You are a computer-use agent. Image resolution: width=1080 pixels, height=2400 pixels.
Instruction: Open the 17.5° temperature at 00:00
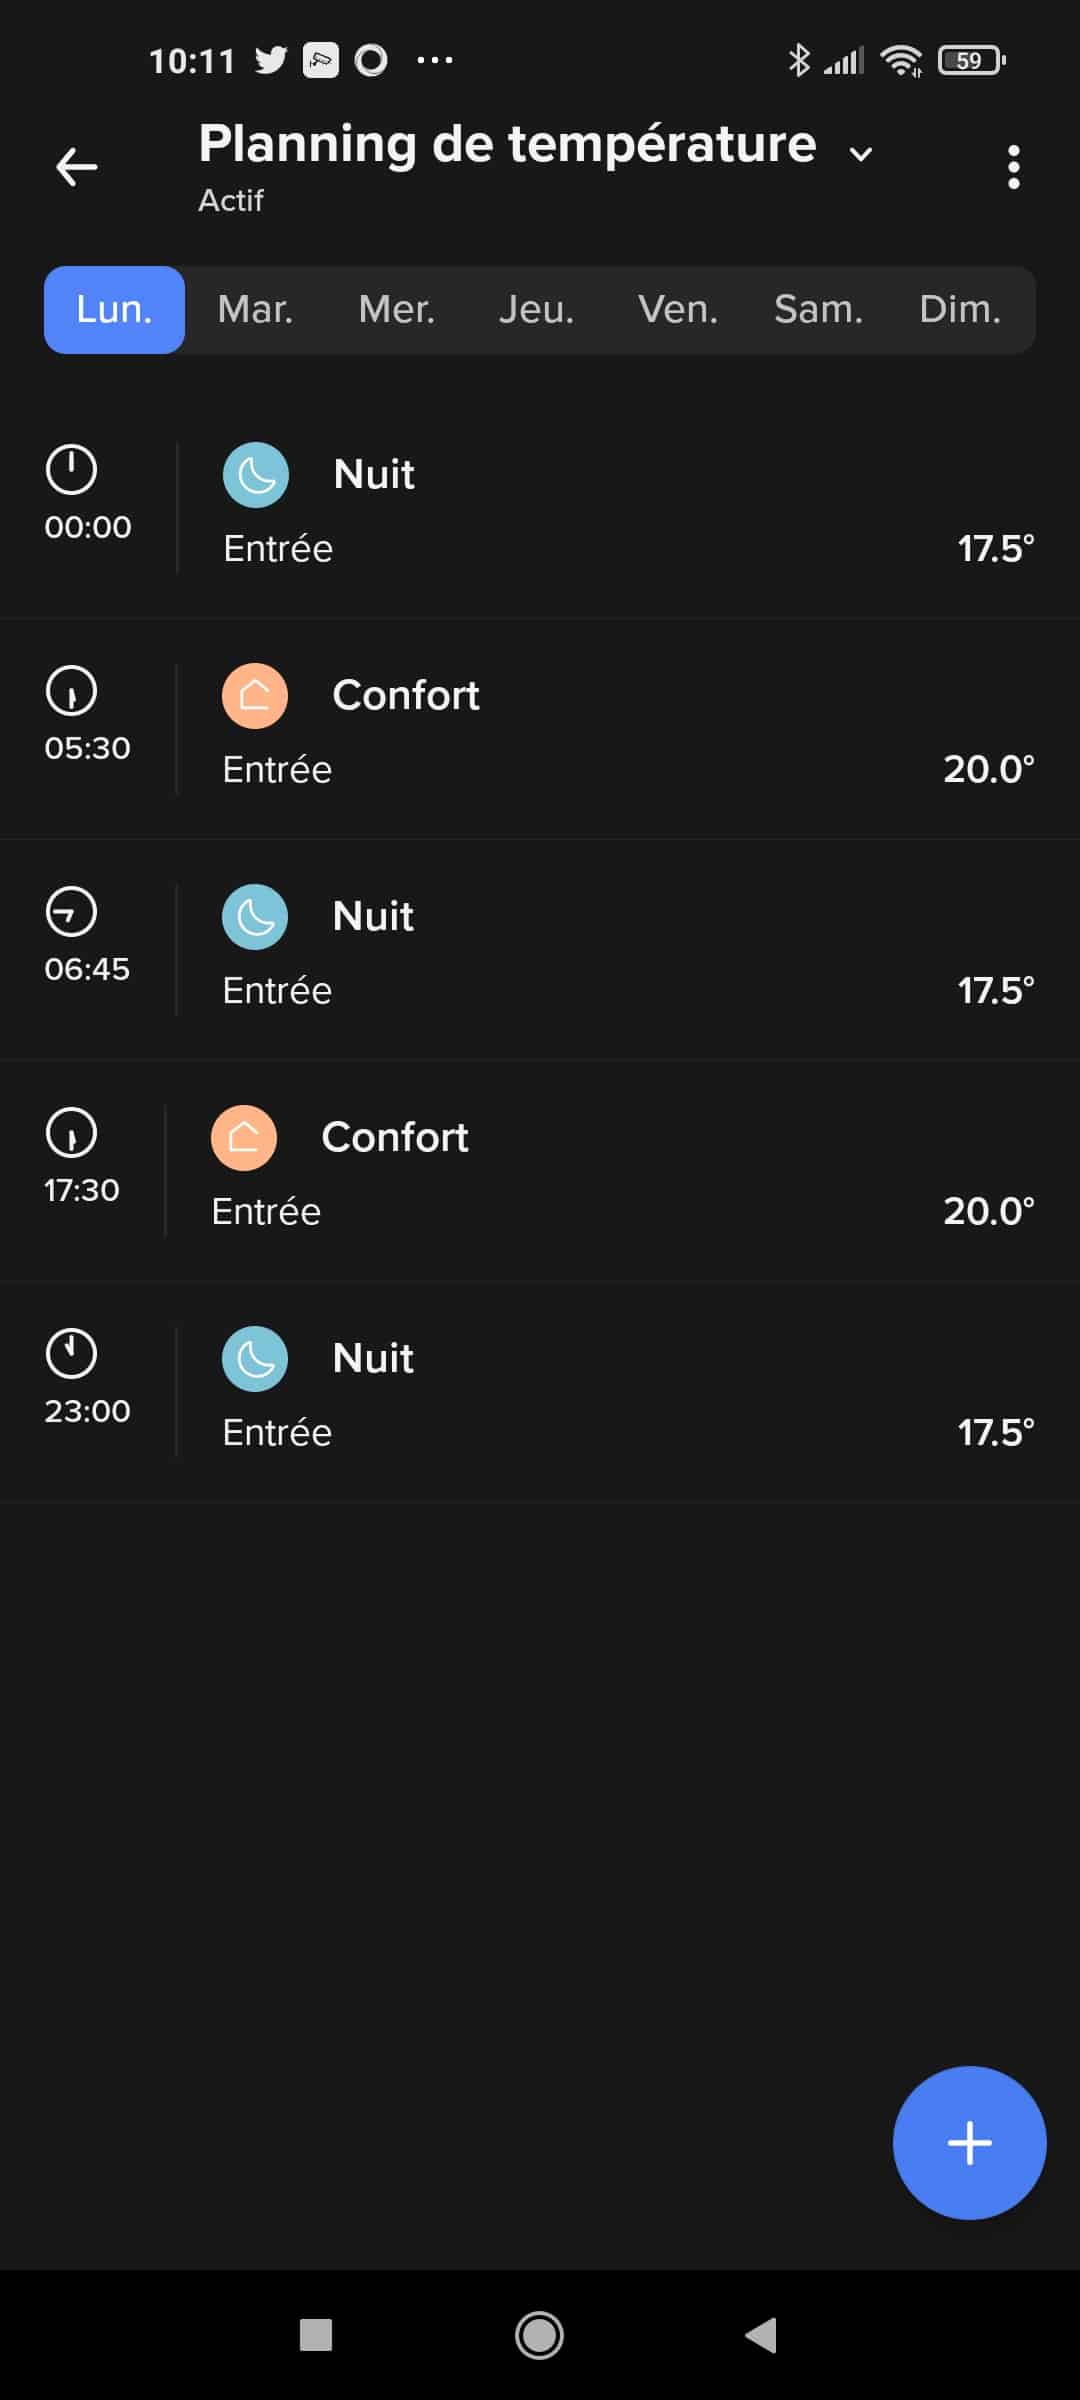995,549
